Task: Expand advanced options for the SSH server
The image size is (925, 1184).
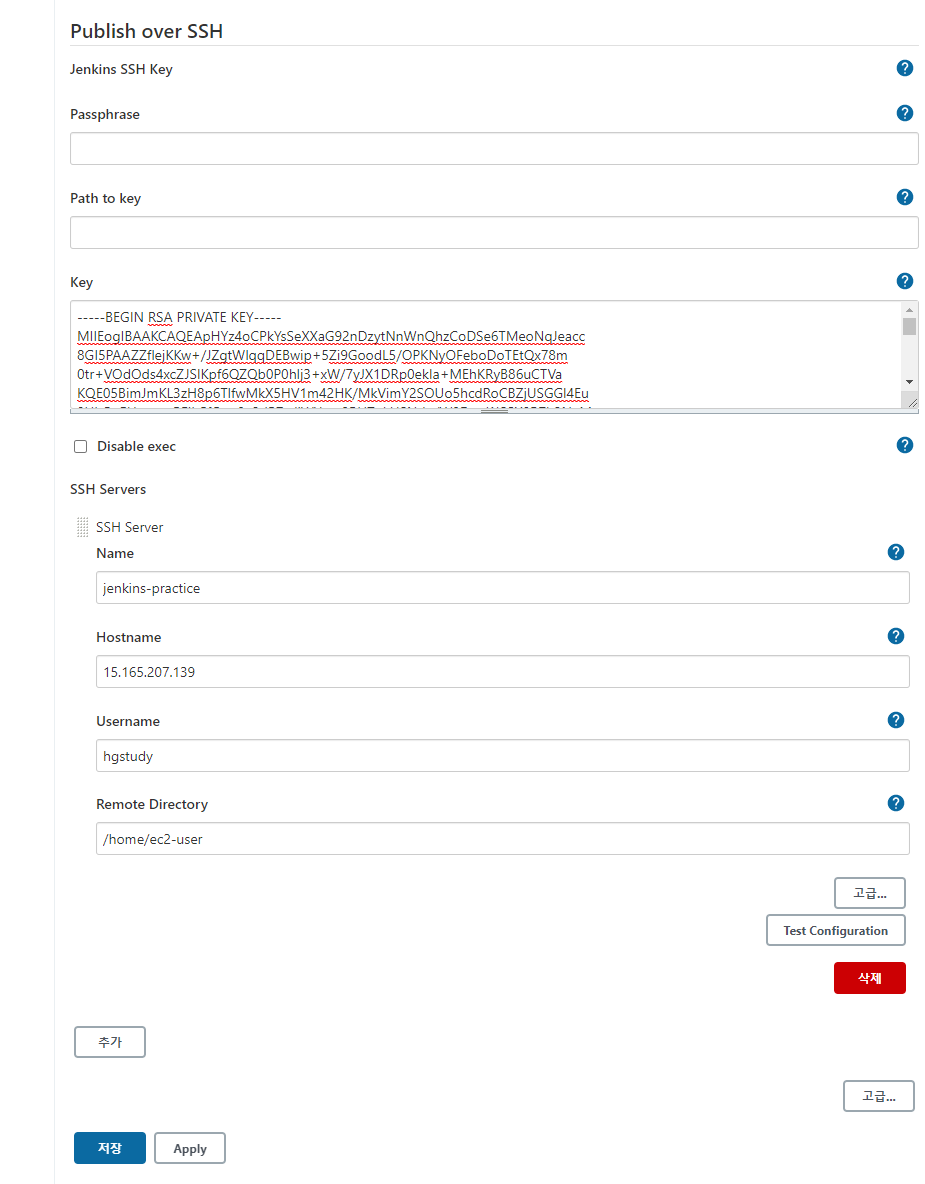Action: [869, 892]
